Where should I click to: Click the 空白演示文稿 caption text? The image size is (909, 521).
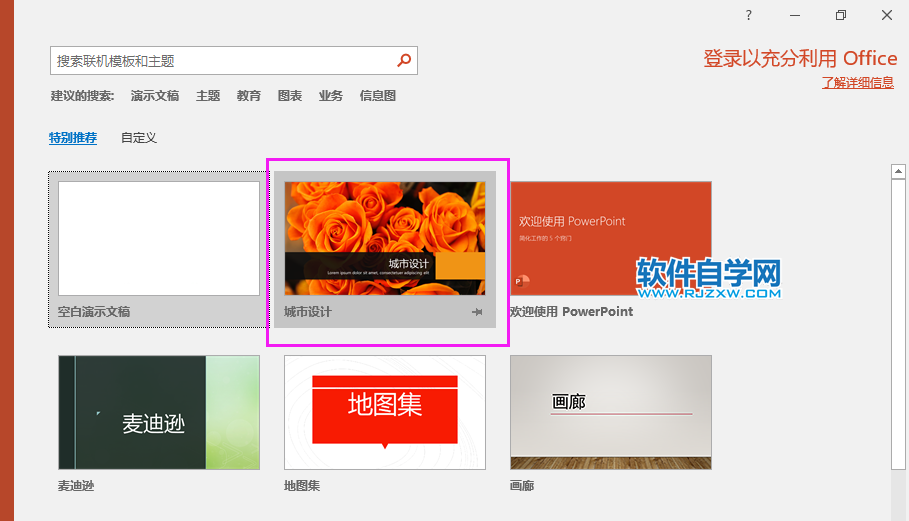94,312
